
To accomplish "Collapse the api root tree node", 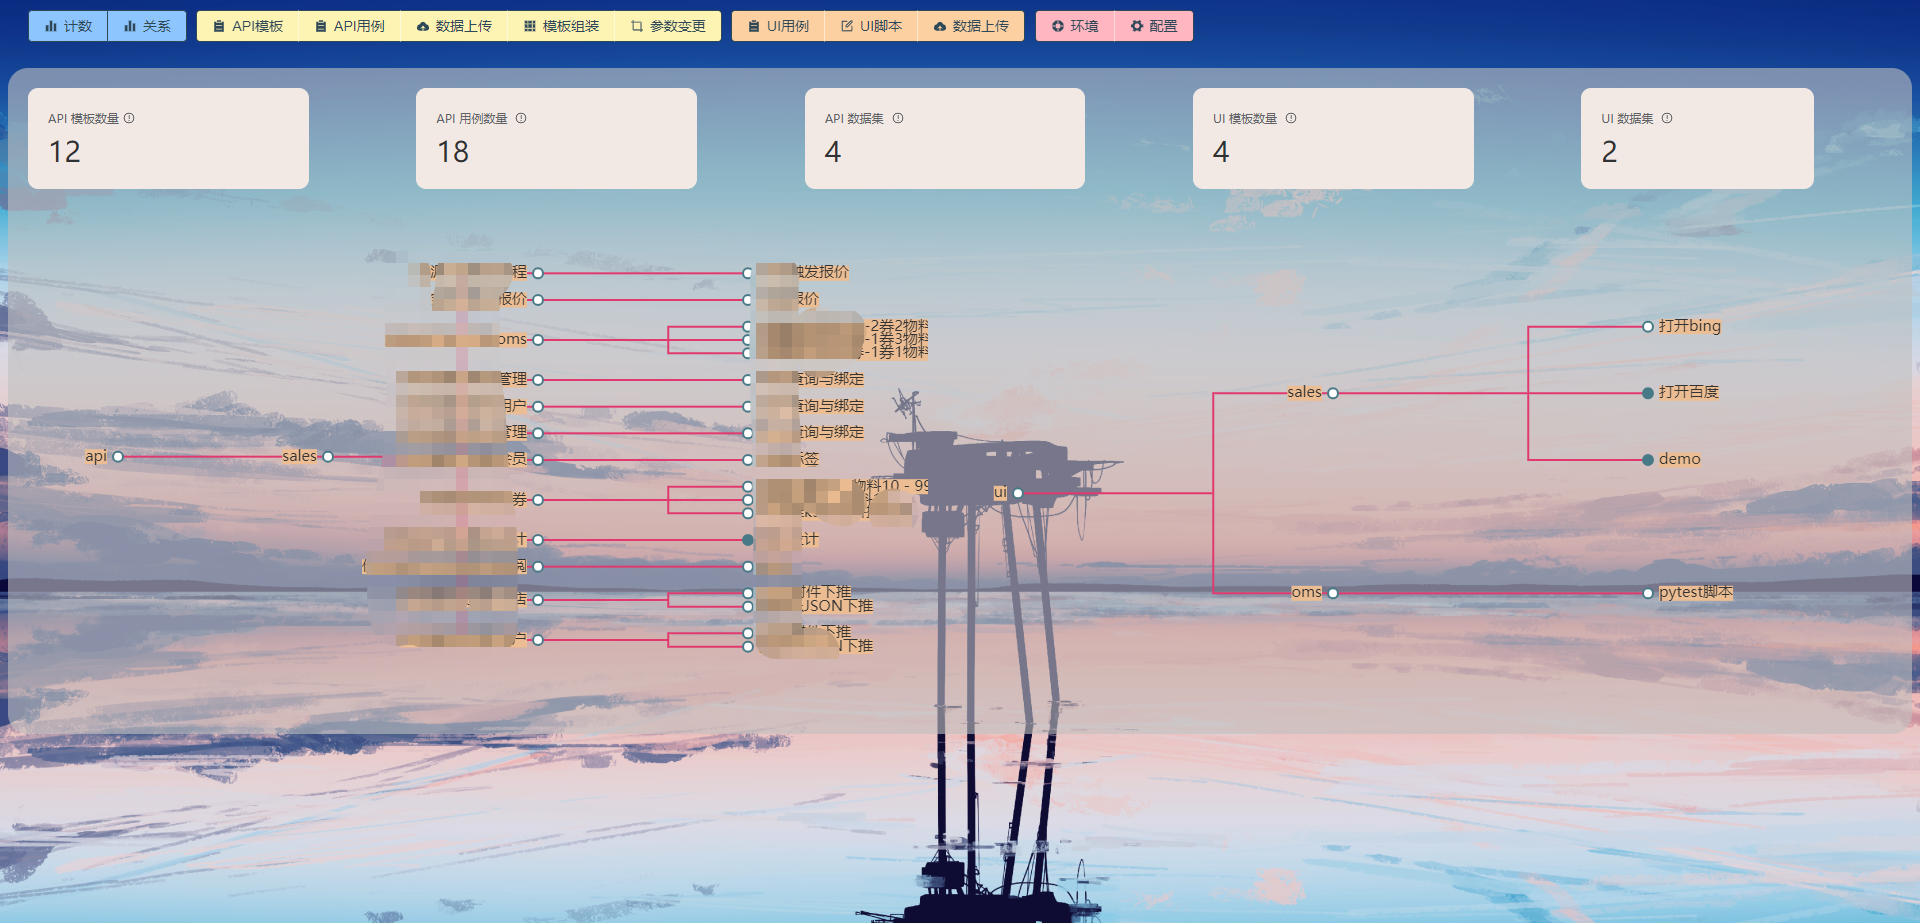I will tap(118, 457).
